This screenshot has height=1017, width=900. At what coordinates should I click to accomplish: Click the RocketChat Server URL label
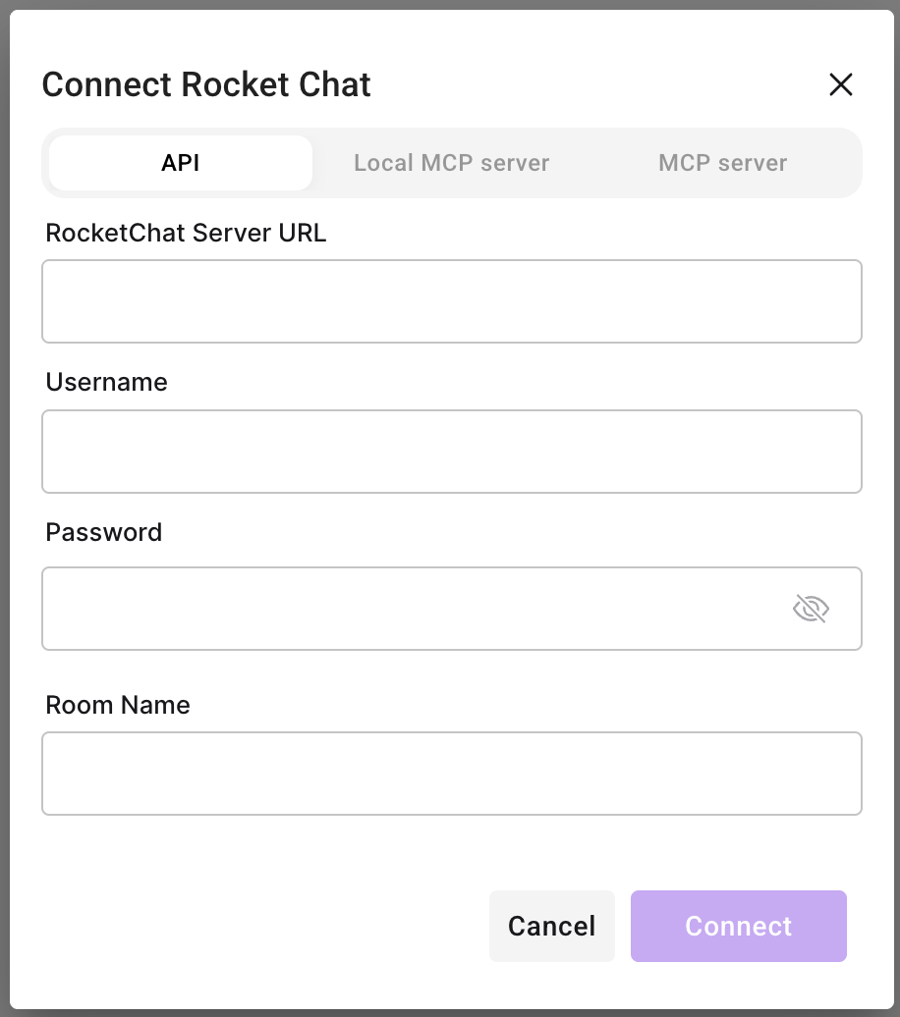click(186, 233)
